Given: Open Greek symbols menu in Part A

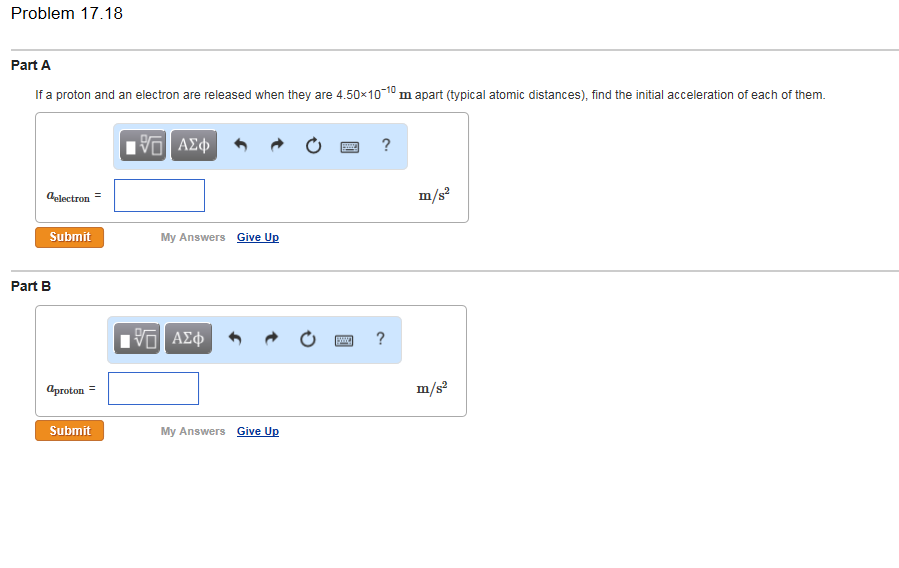Looking at the screenshot, I should [x=194, y=146].
